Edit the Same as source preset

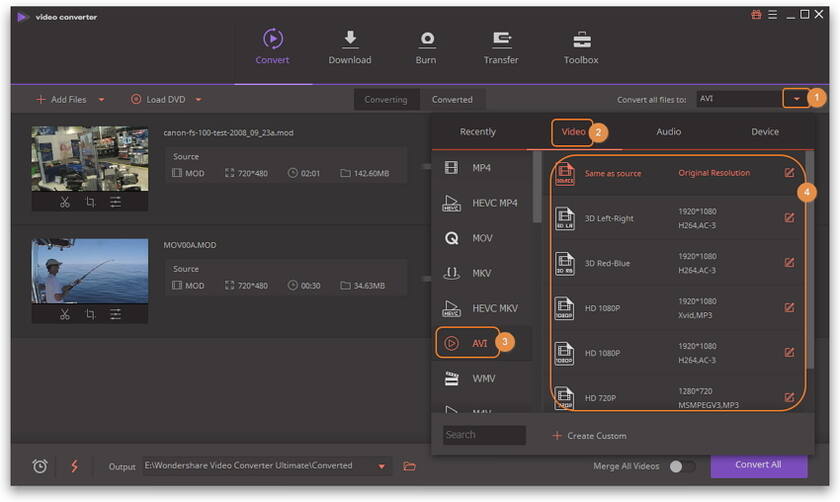pyautogui.click(x=789, y=173)
